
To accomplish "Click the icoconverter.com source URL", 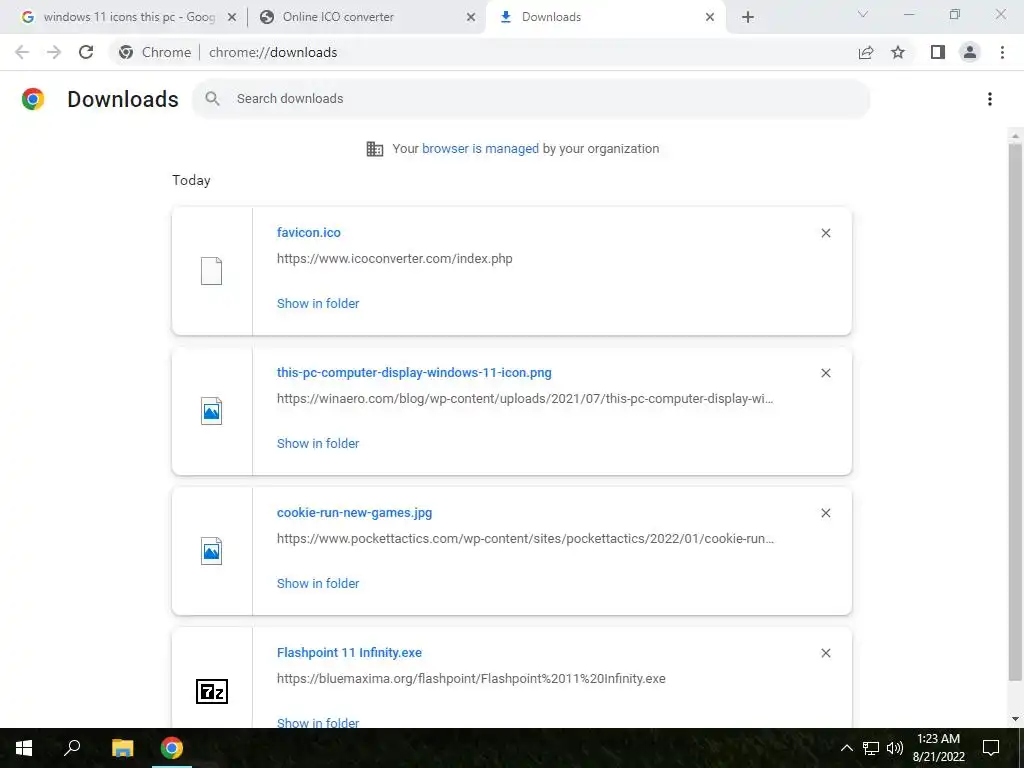I will [394, 259].
